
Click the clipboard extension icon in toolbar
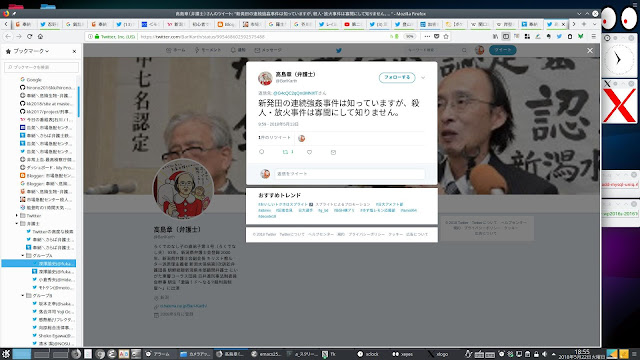(570, 36)
